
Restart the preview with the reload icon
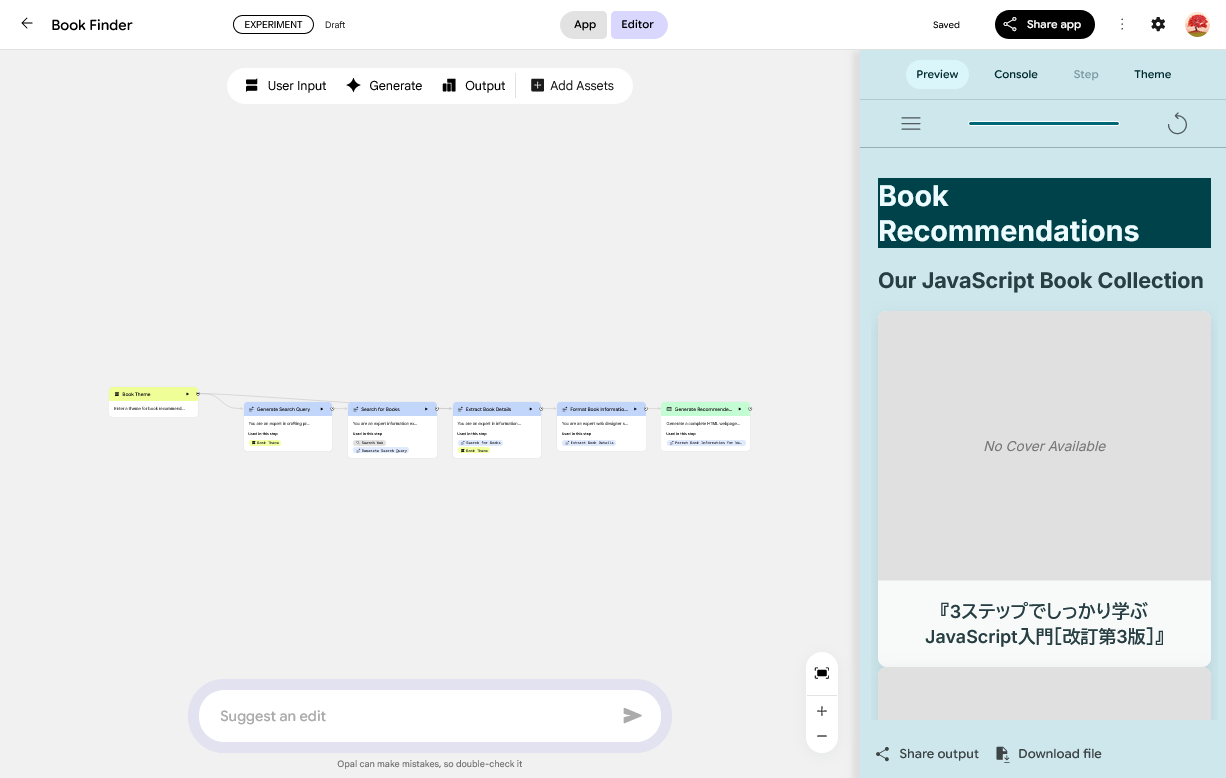coord(1177,124)
